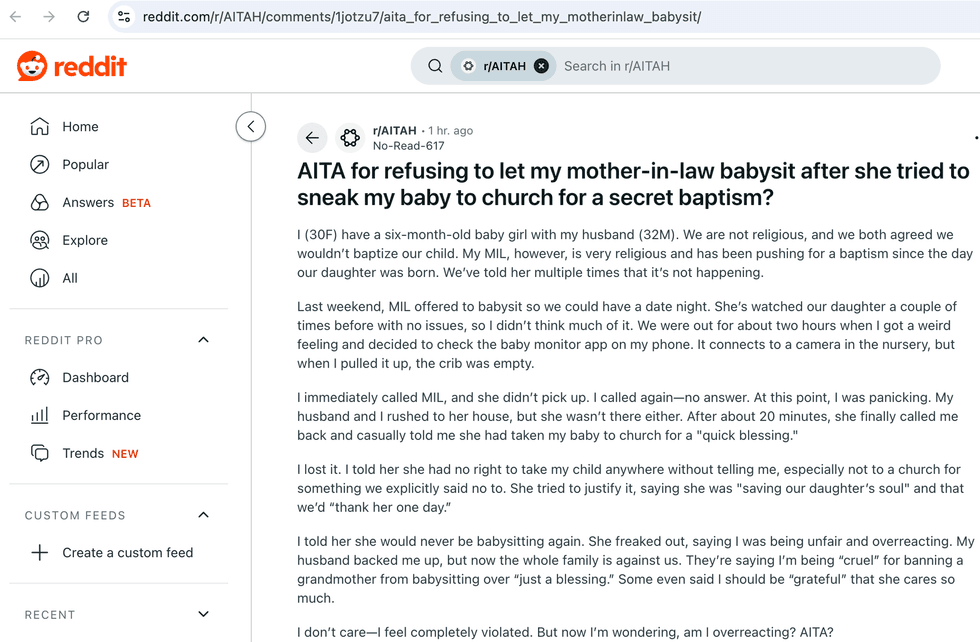Click the Trends chat icon
The height and width of the screenshot is (642, 980).
click(39, 453)
